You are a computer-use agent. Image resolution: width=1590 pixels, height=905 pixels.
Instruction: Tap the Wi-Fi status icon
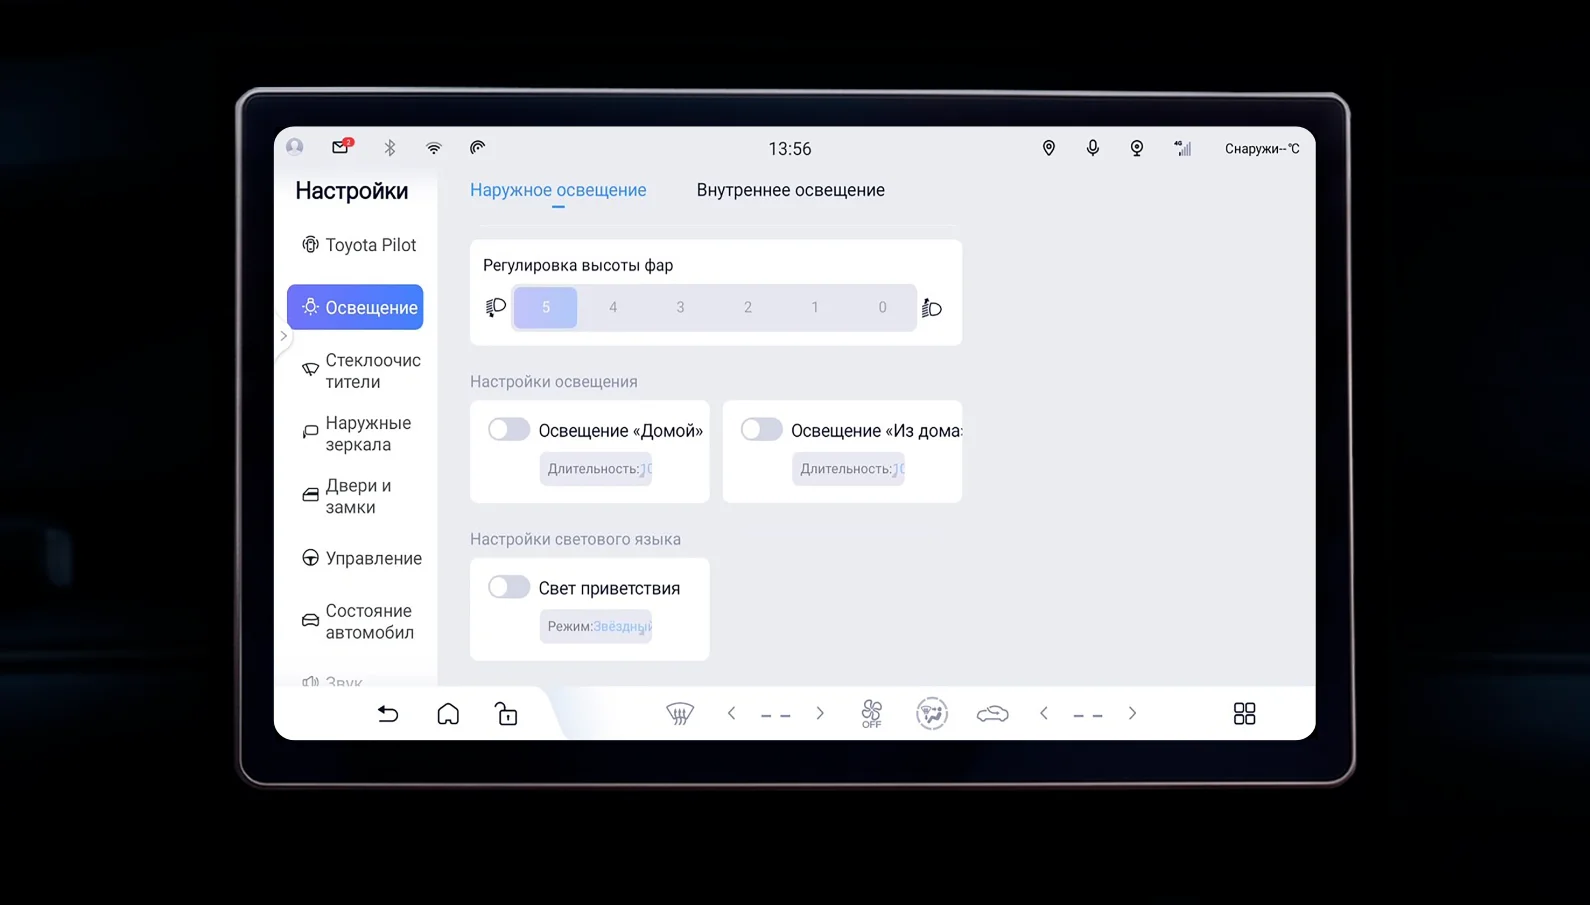[434, 148]
